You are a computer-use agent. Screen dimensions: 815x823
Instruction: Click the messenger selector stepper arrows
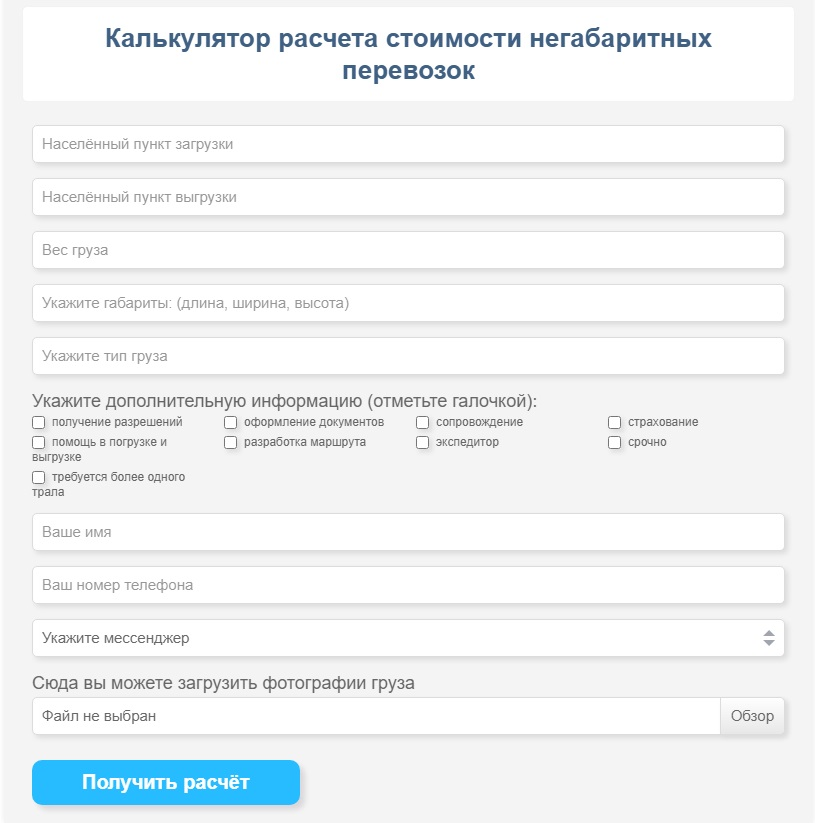[769, 637]
